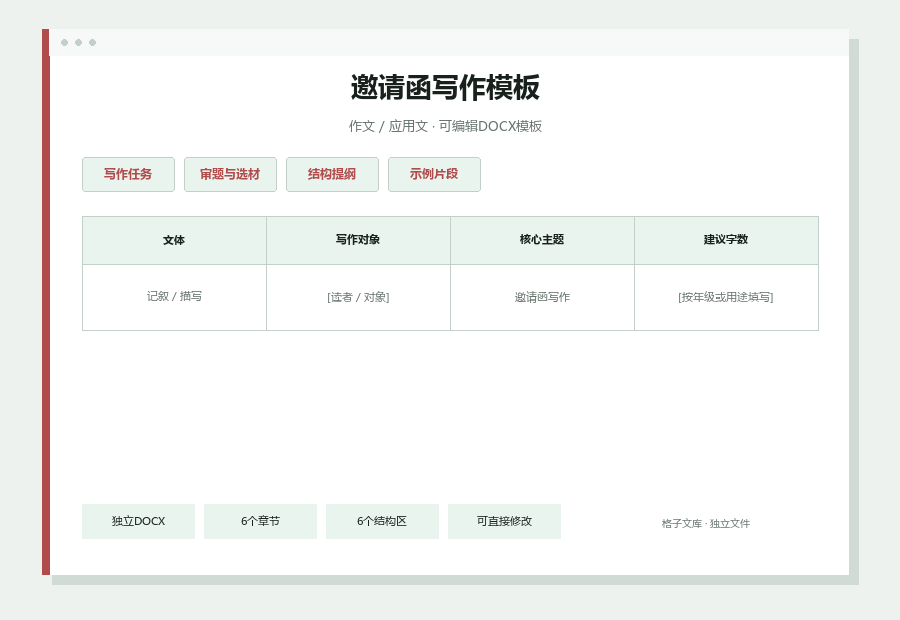Select the 6个结构区 tag
The image size is (900, 620).
pyautogui.click(x=382, y=521)
